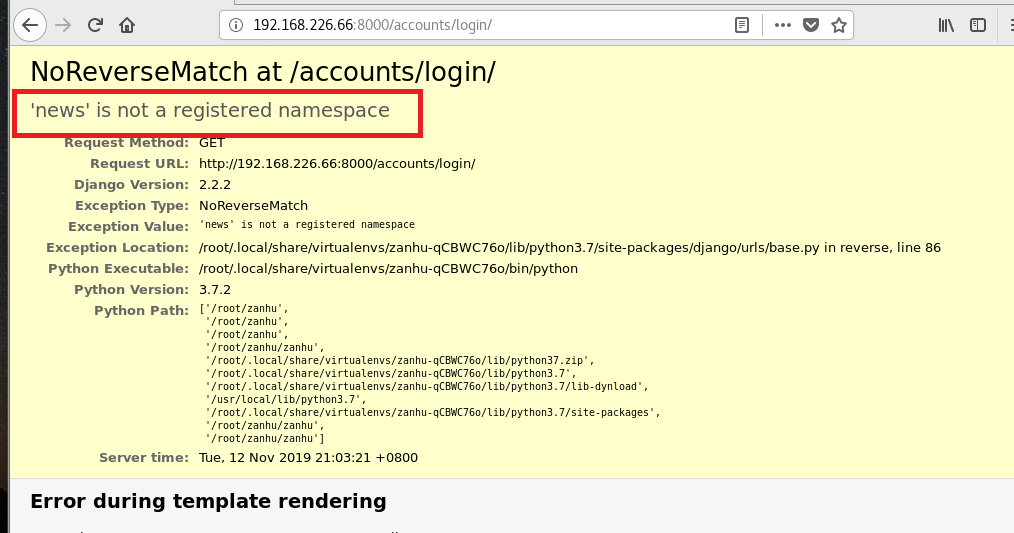The width and height of the screenshot is (1014, 533).
Task: Toggle reader view in address bar
Action: coord(742,25)
